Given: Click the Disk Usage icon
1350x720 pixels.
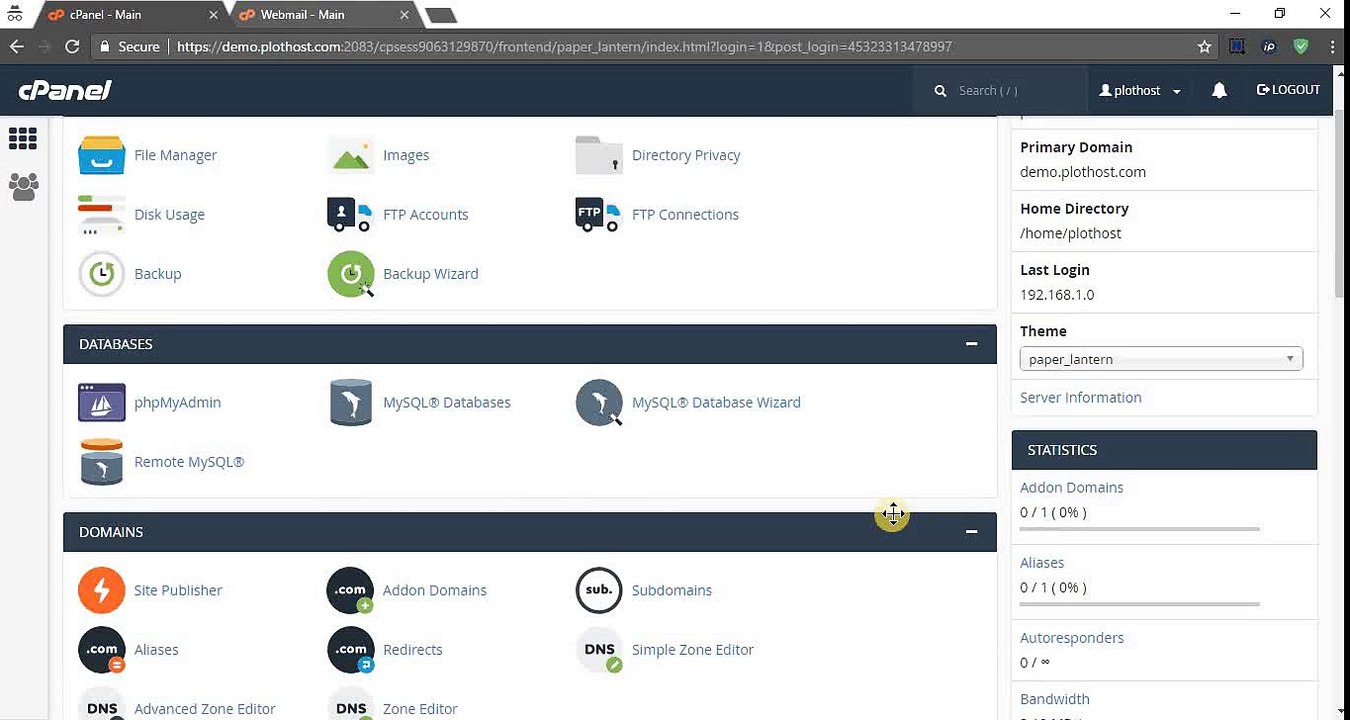Looking at the screenshot, I should (x=101, y=214).
